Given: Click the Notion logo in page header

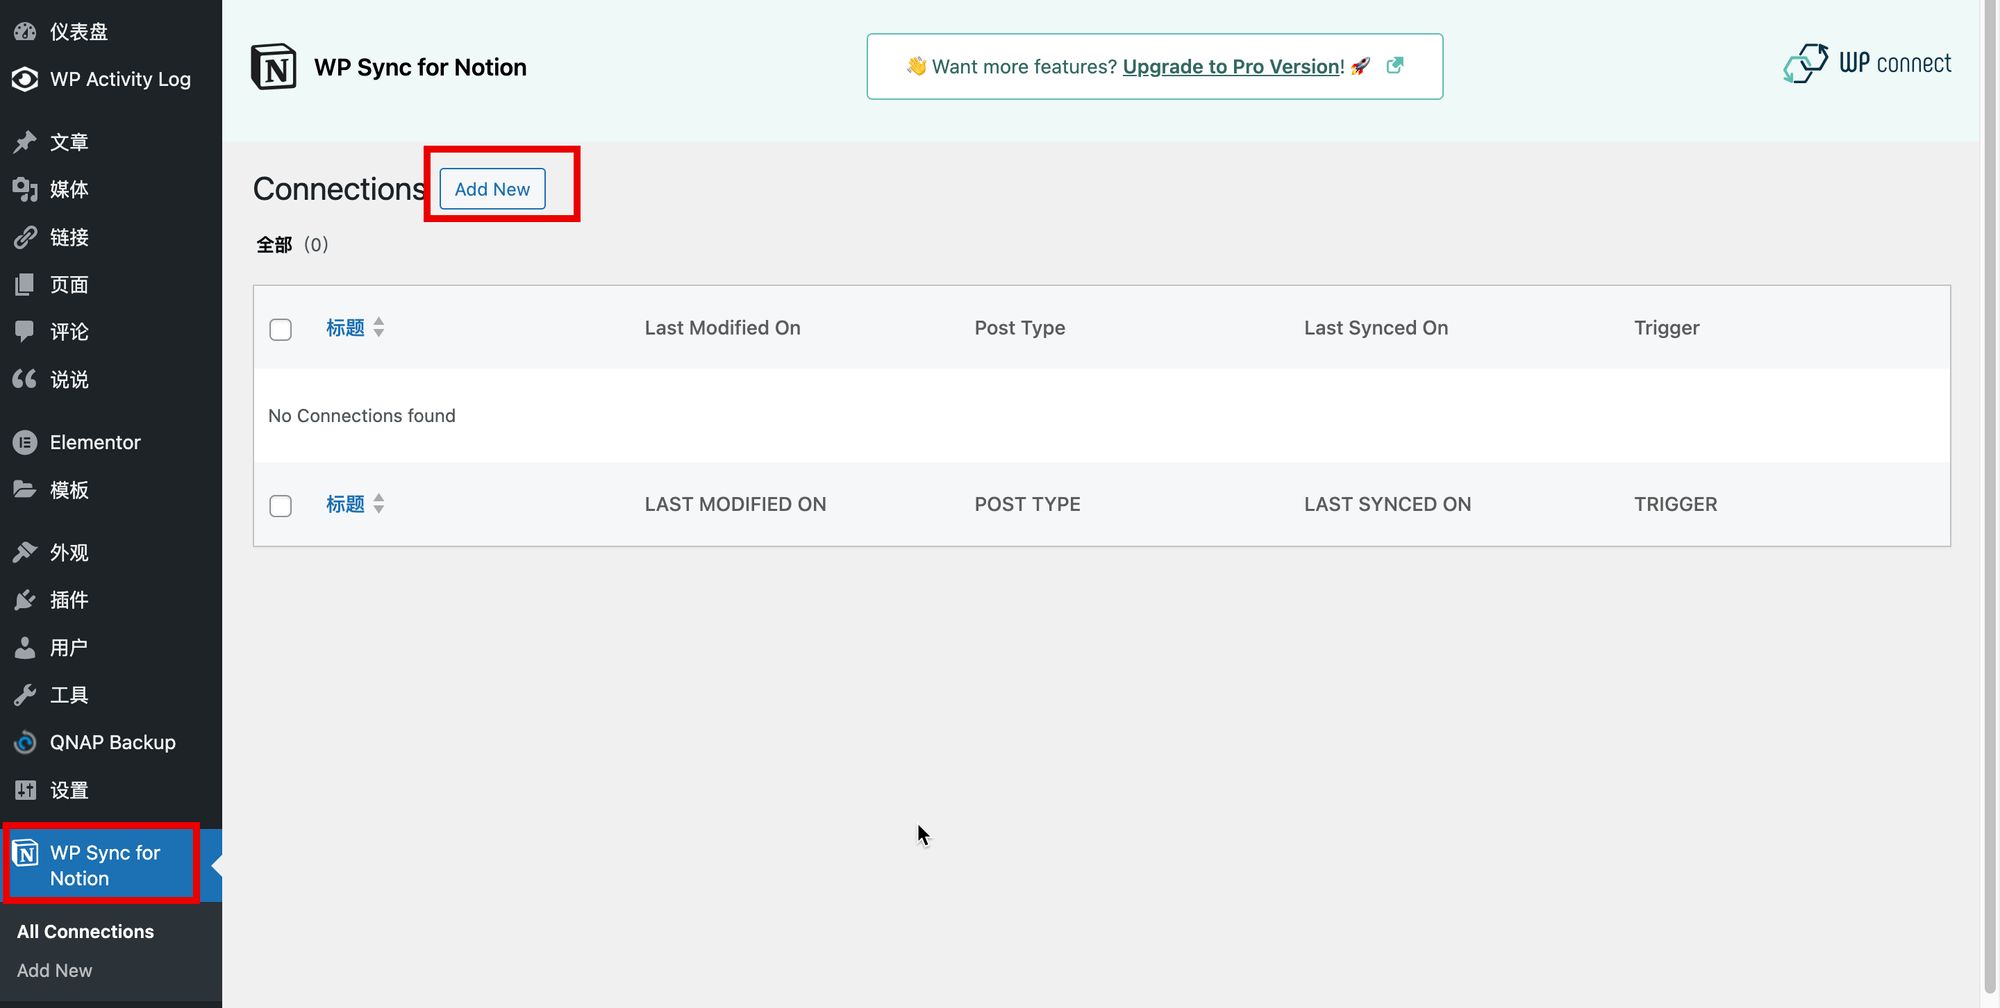Looking at the screenshot, I should 273,67.
